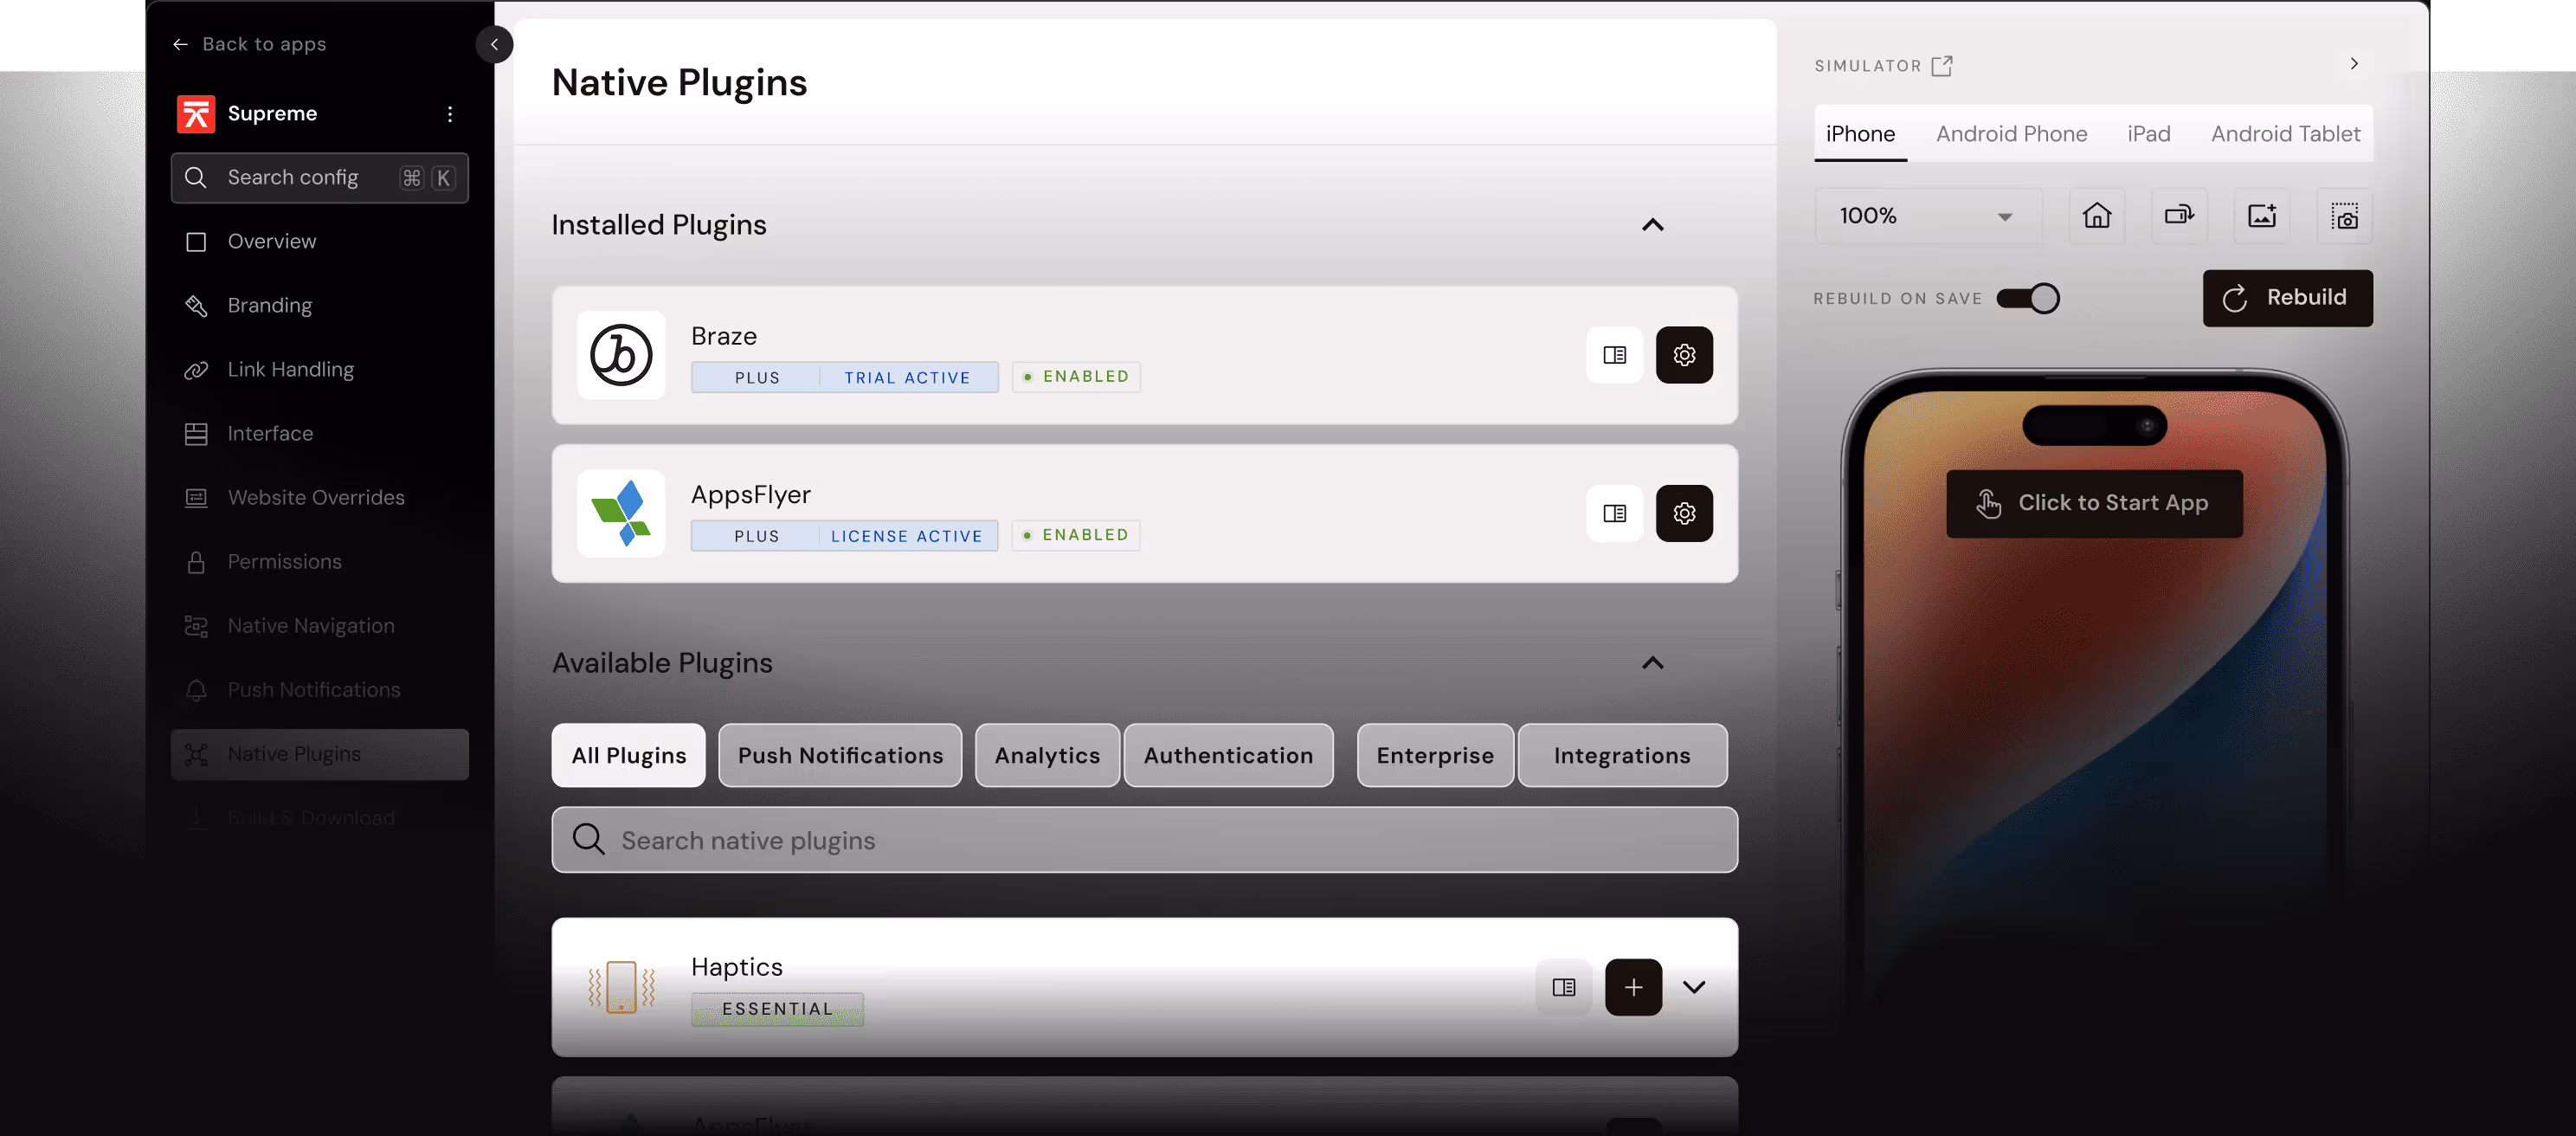Toggle Rebuild on Save
The height and width of the screenshot is (1136, 2576).
tap(2029, 298)
